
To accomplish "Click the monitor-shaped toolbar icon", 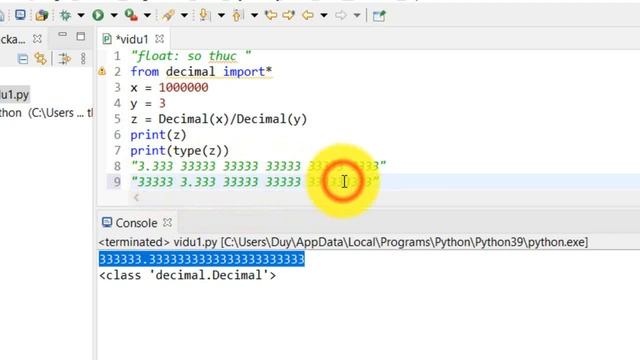I will (x=20, y=16).
